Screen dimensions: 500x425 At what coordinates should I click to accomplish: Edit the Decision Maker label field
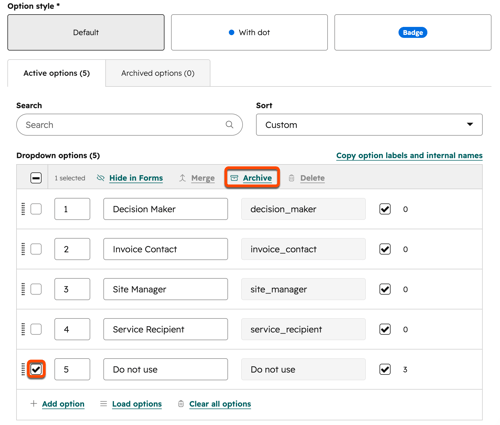click(166, 209)
